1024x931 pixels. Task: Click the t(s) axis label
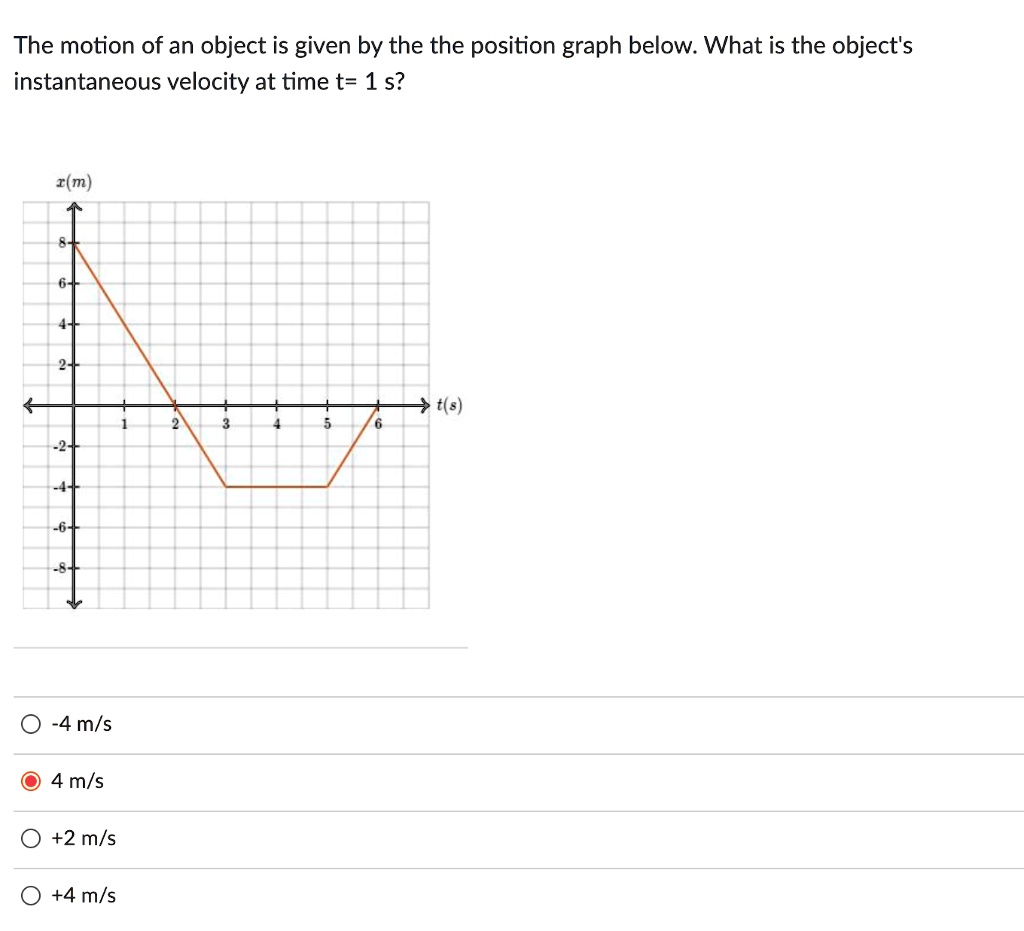pos(449,405)
